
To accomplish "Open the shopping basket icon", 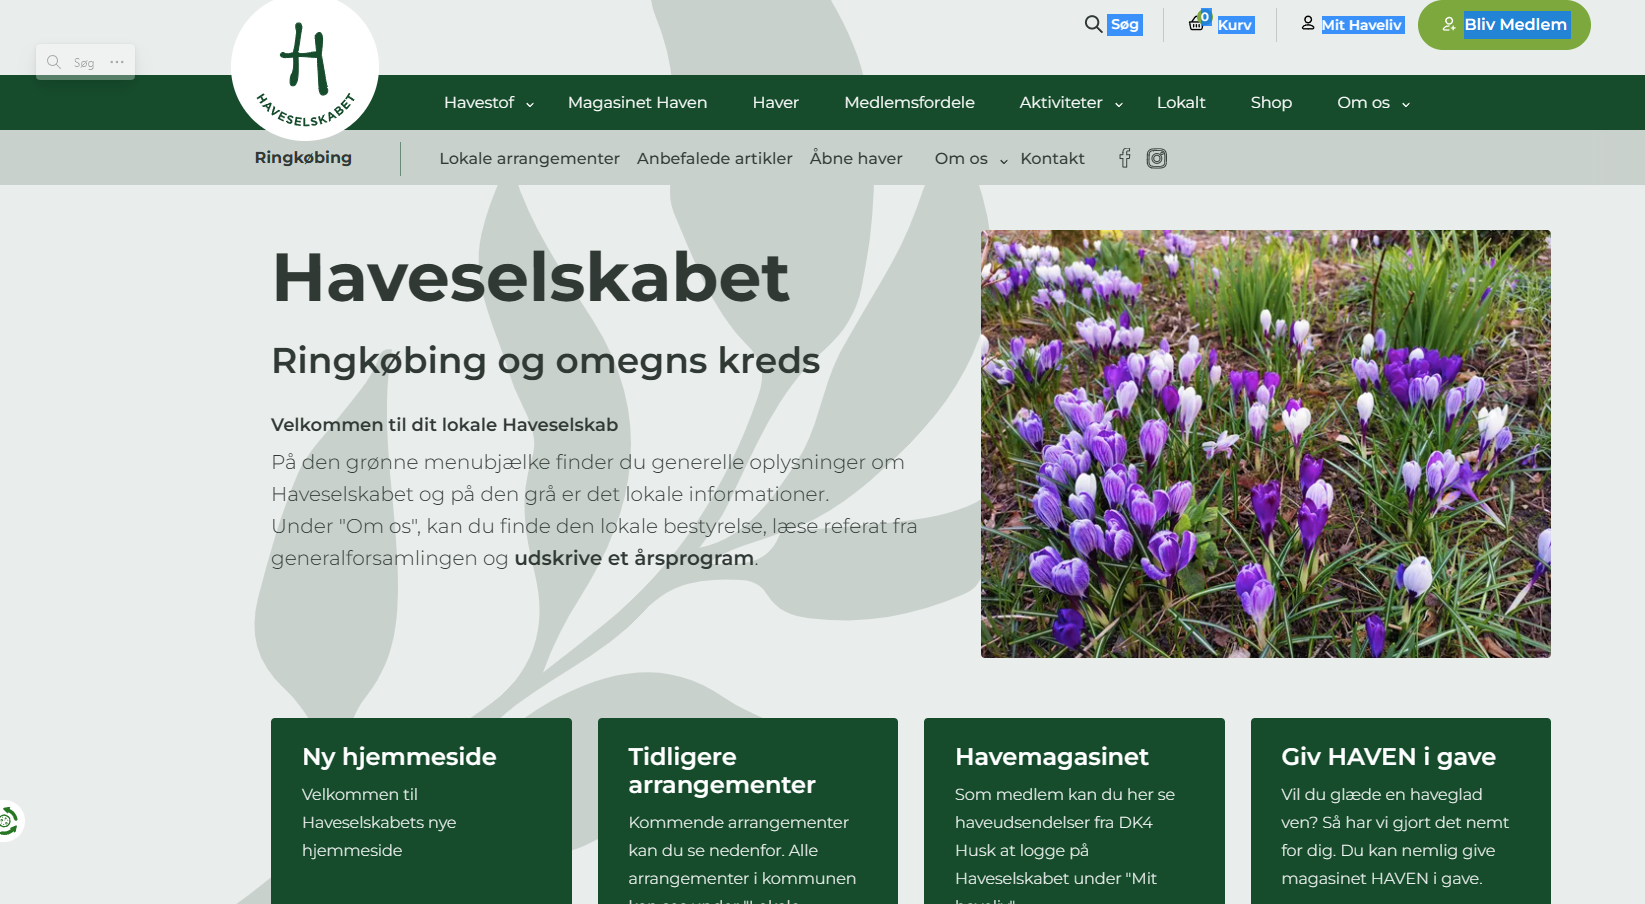I will tap(1197, 23).
